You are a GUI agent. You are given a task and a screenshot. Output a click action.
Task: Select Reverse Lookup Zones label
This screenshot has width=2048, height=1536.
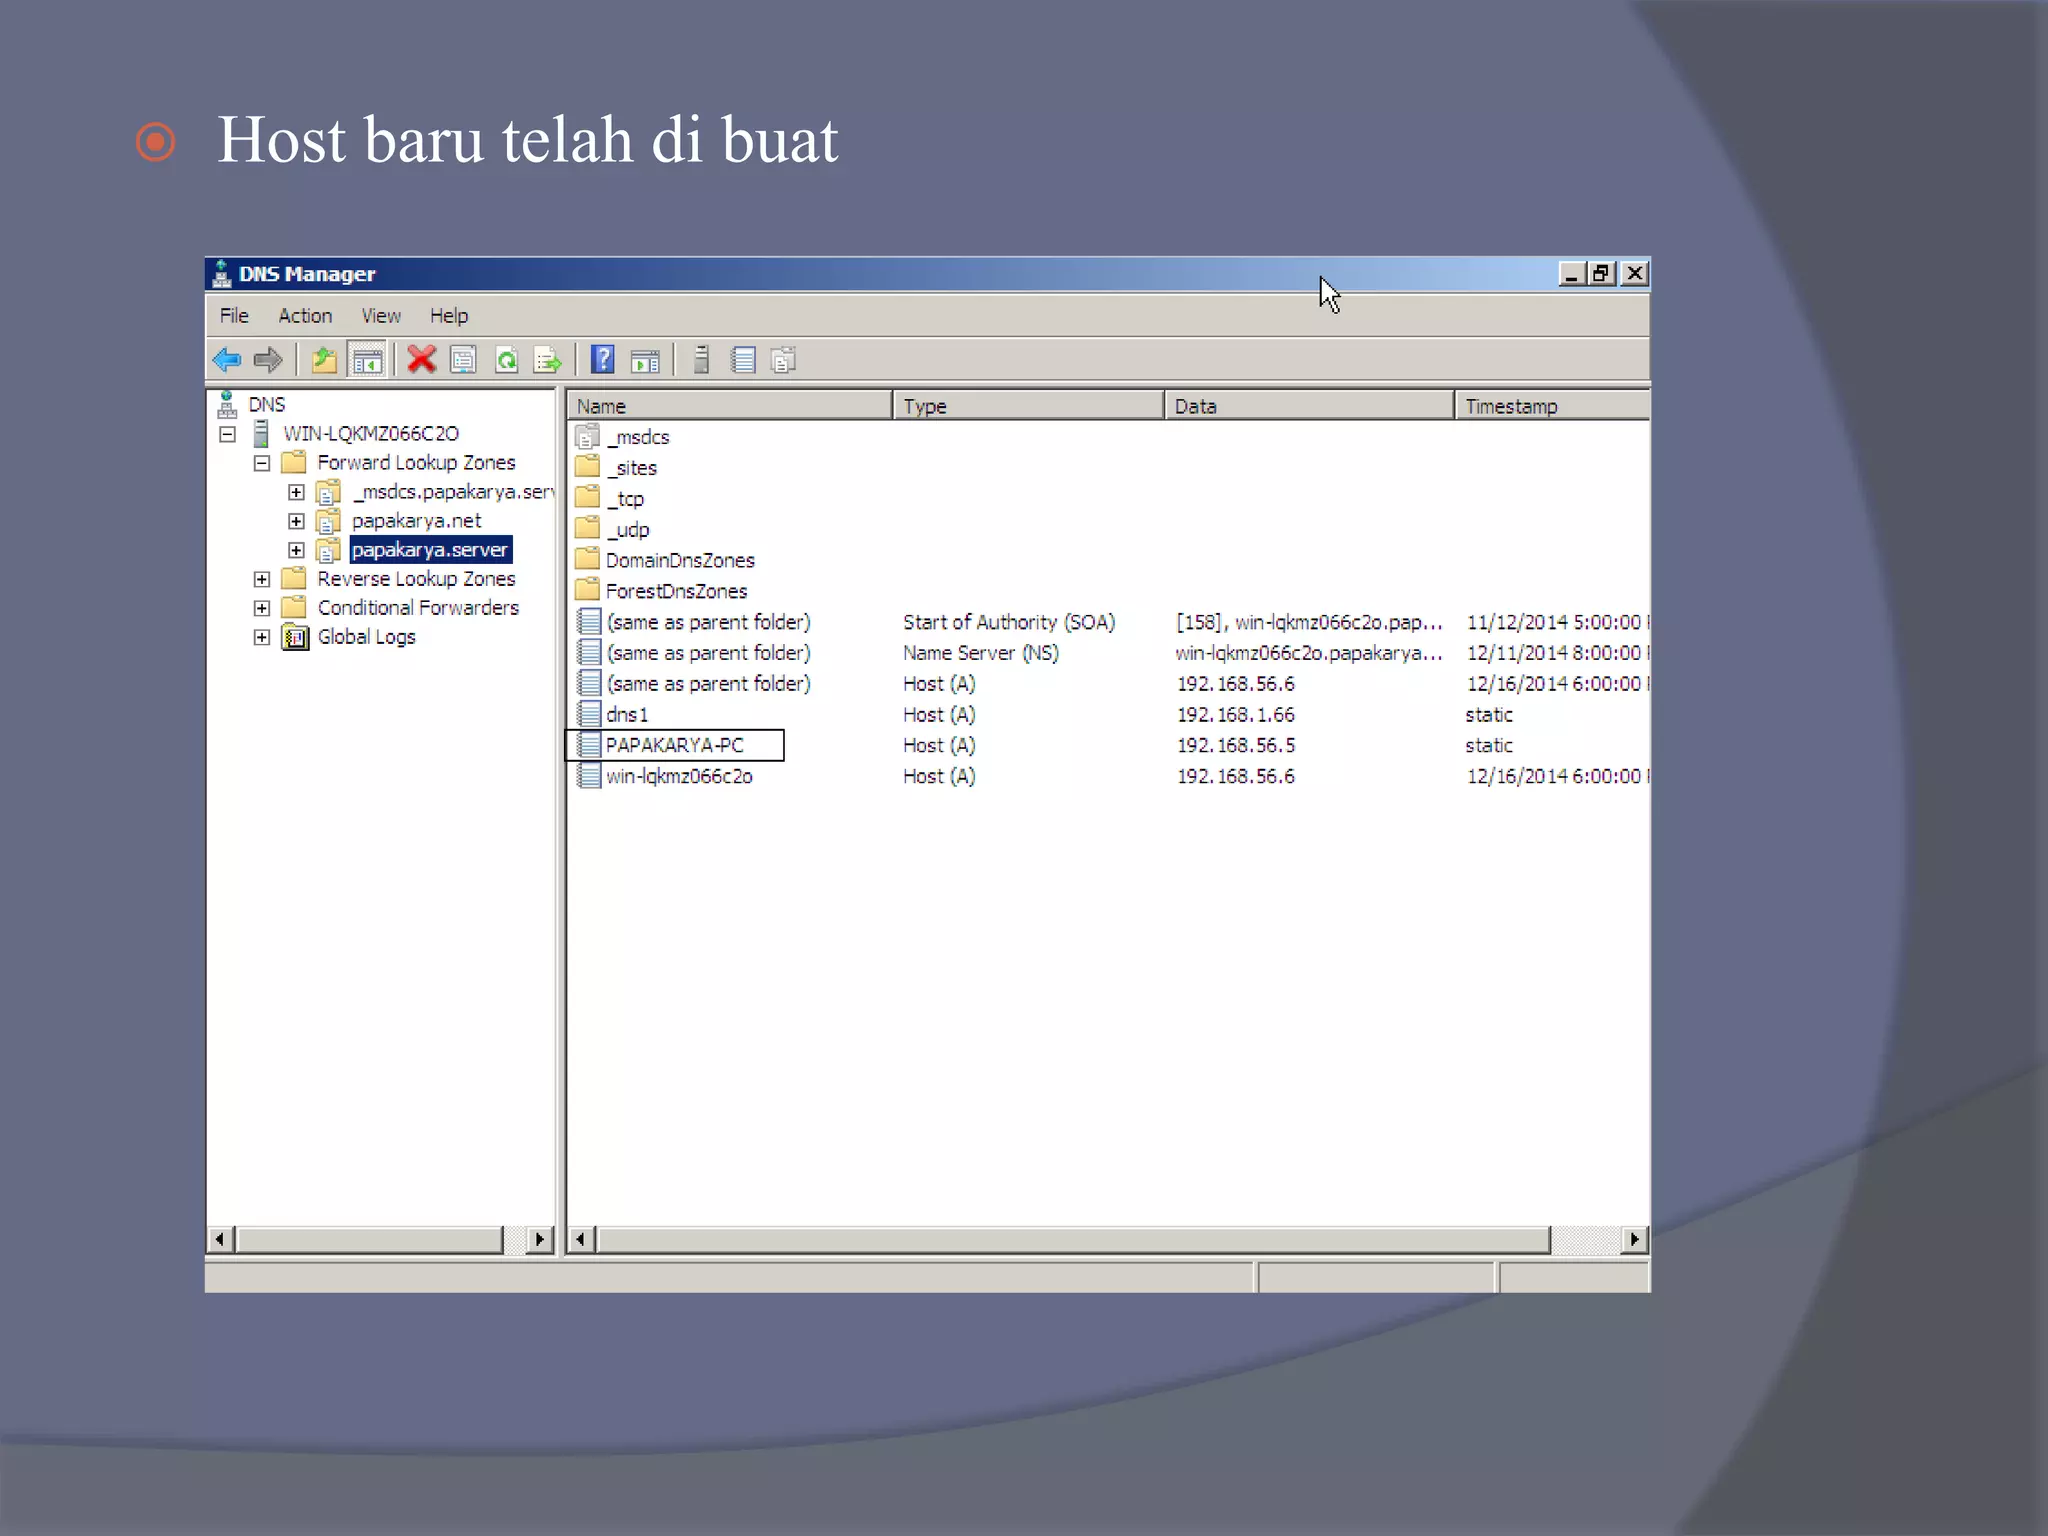pyautogui.click(x=416, y=579)
